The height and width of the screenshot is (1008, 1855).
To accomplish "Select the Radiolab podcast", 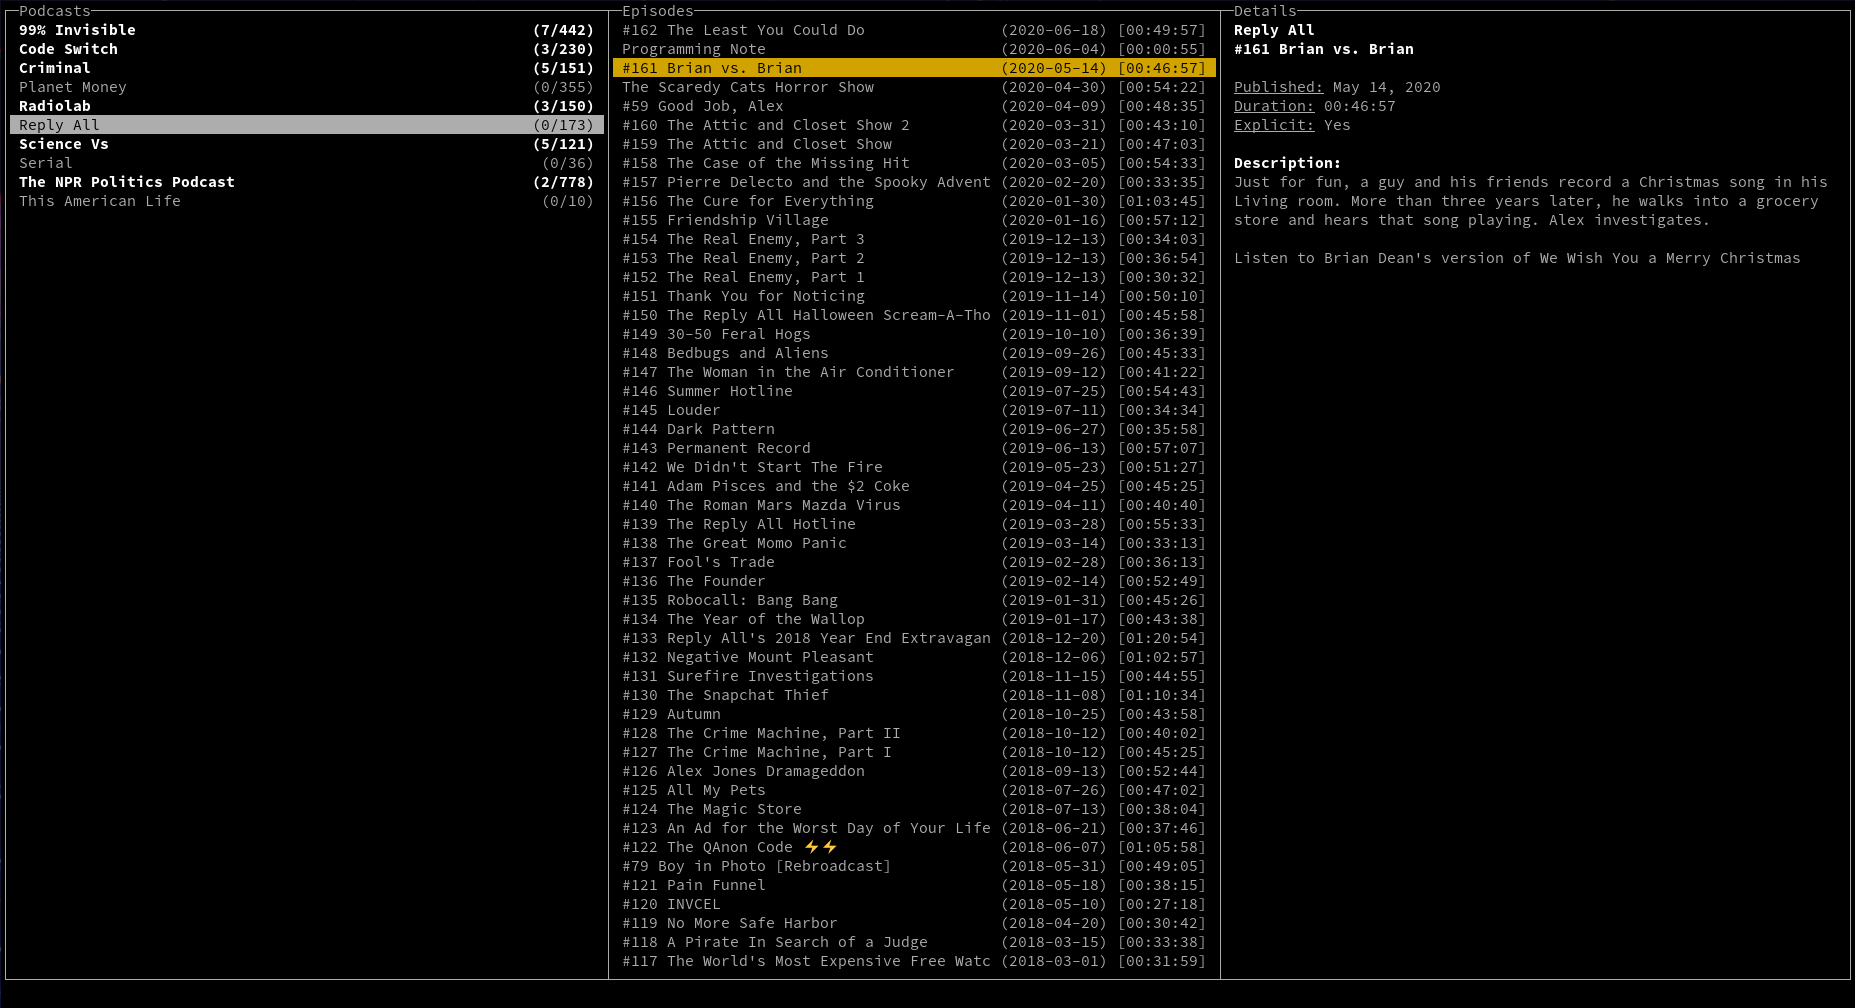I will coord(306,106).
